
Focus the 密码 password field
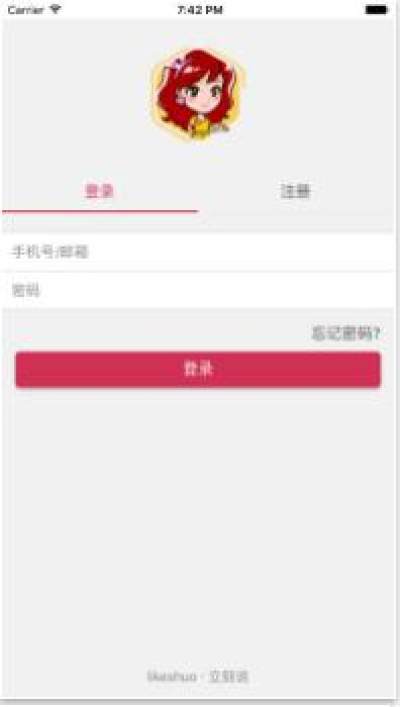point(198,291)
